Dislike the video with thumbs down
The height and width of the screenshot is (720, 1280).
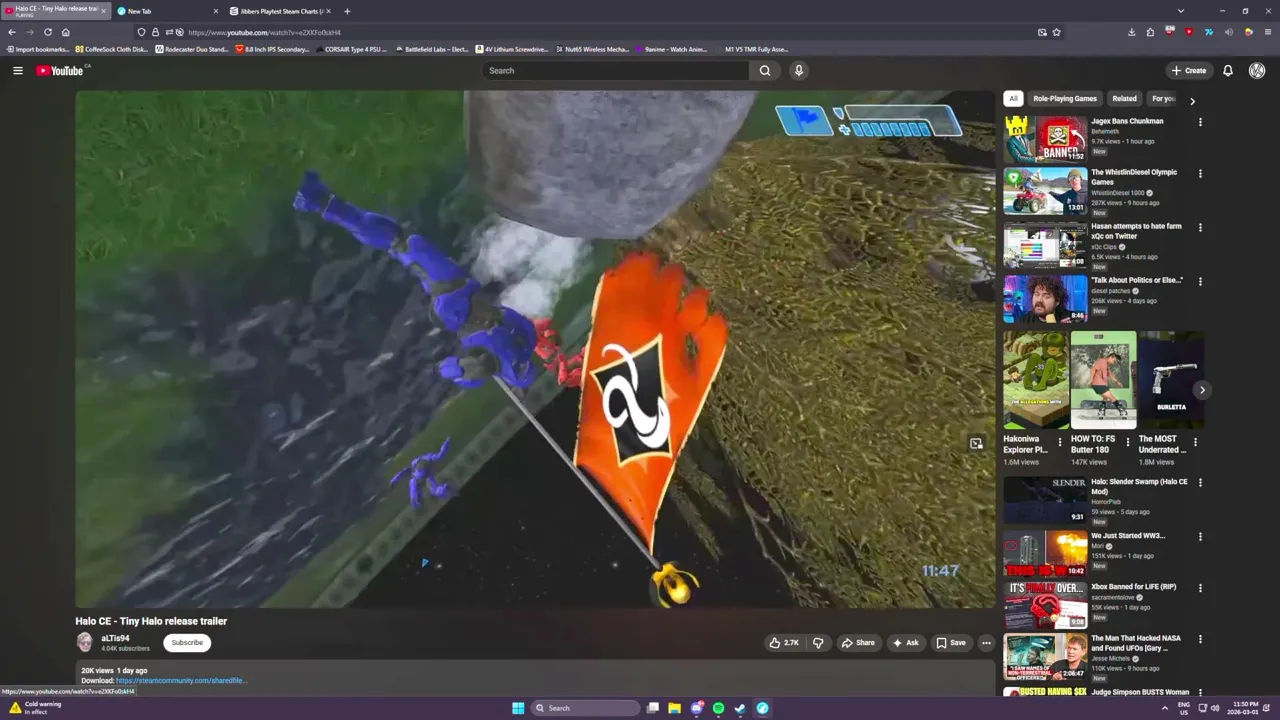point(818,643)
